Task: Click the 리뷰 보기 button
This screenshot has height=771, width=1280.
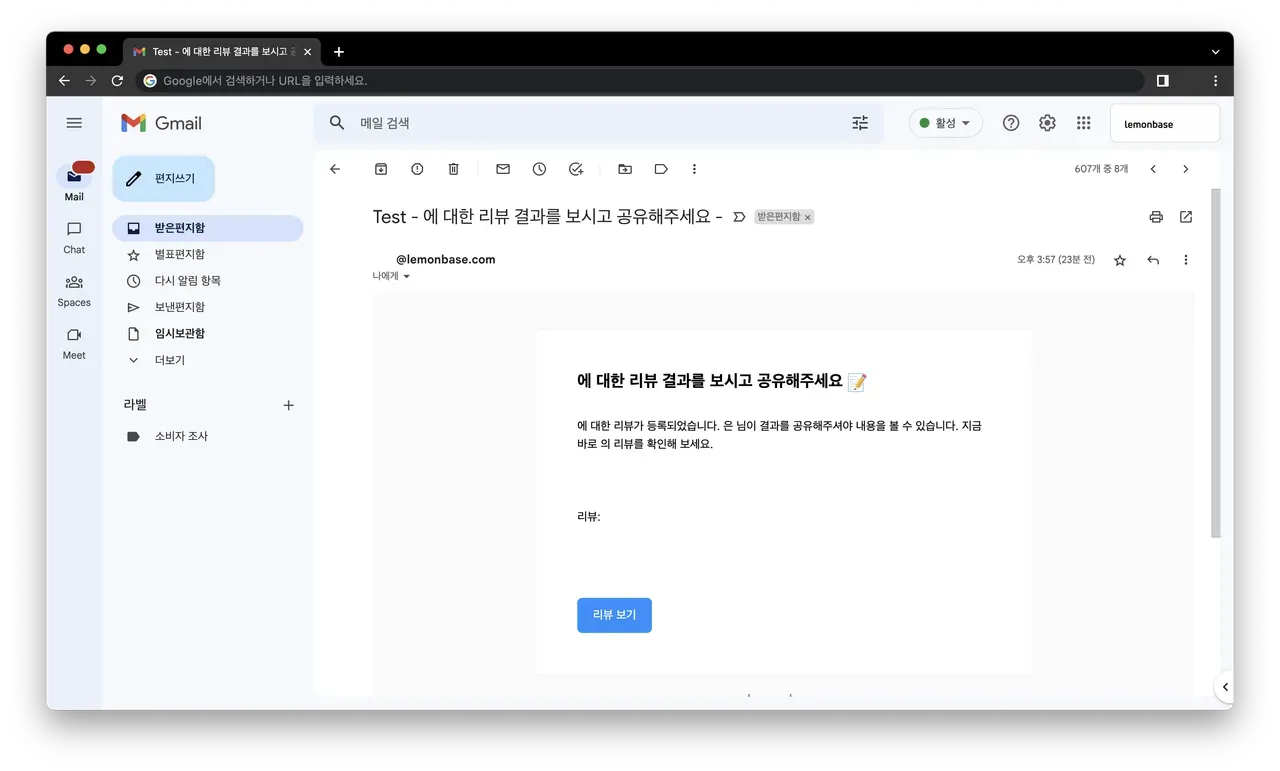Action: point(614,615)
